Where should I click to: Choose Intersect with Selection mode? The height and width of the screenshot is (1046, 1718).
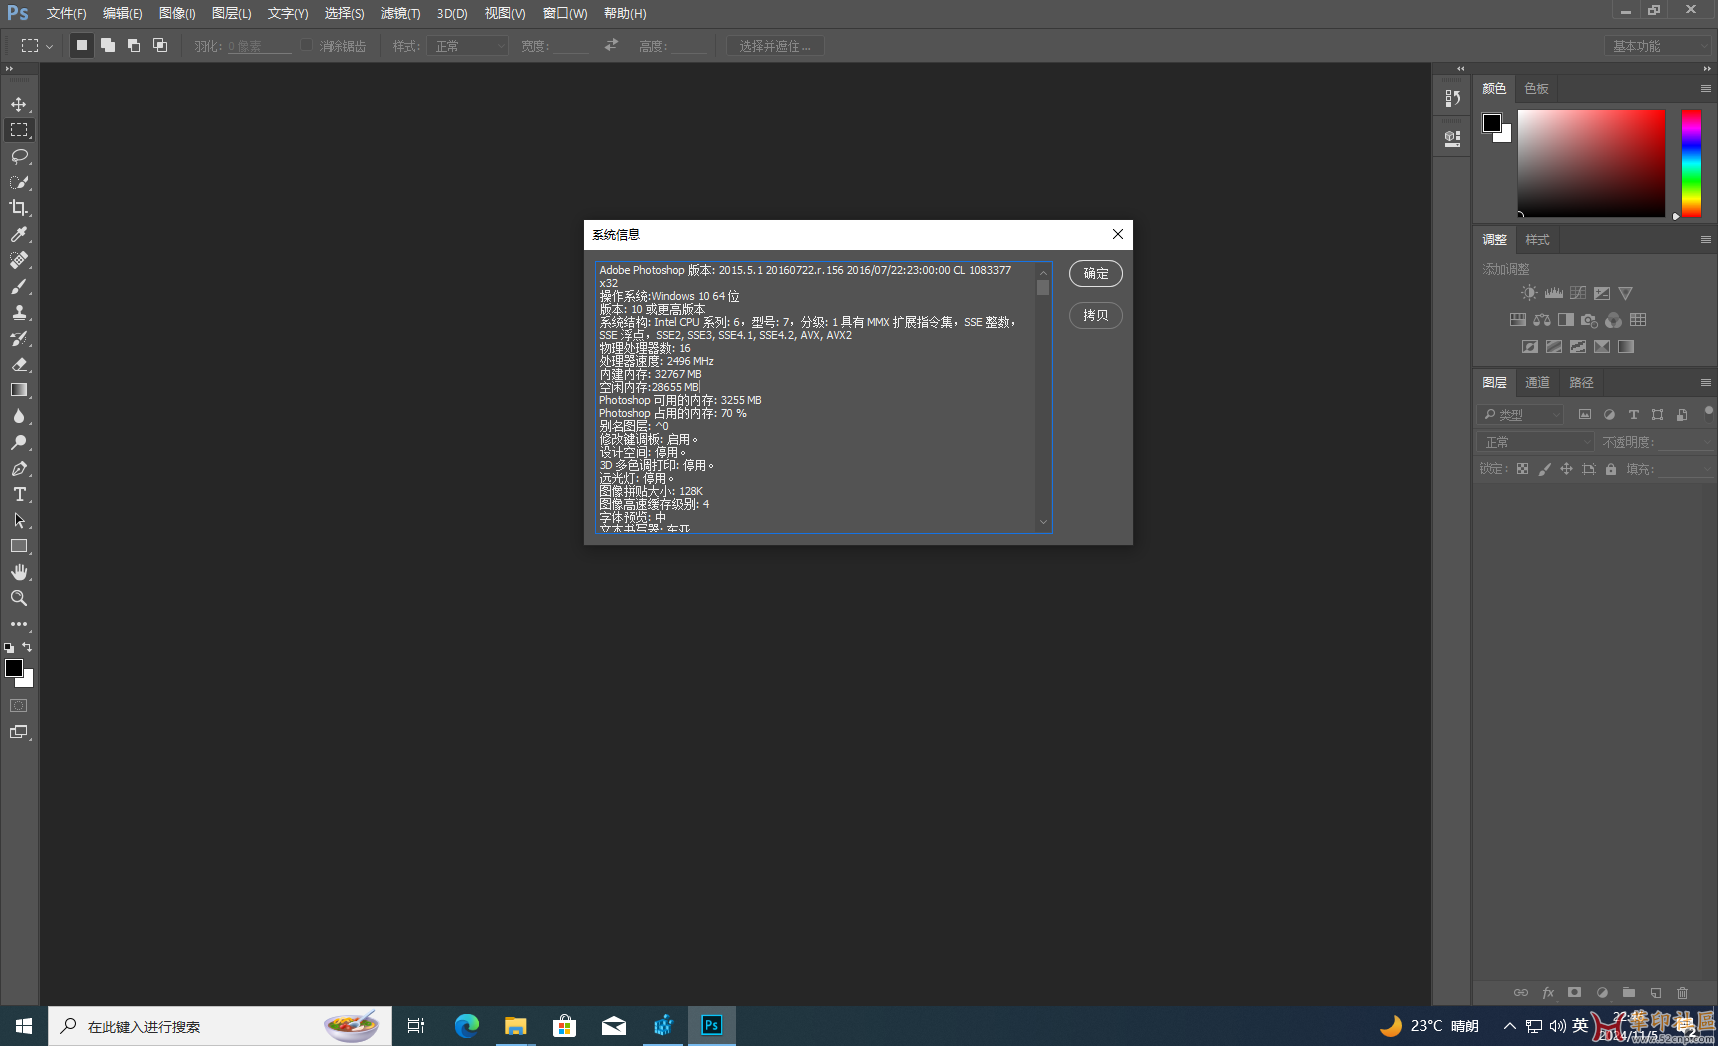point(160,45)
